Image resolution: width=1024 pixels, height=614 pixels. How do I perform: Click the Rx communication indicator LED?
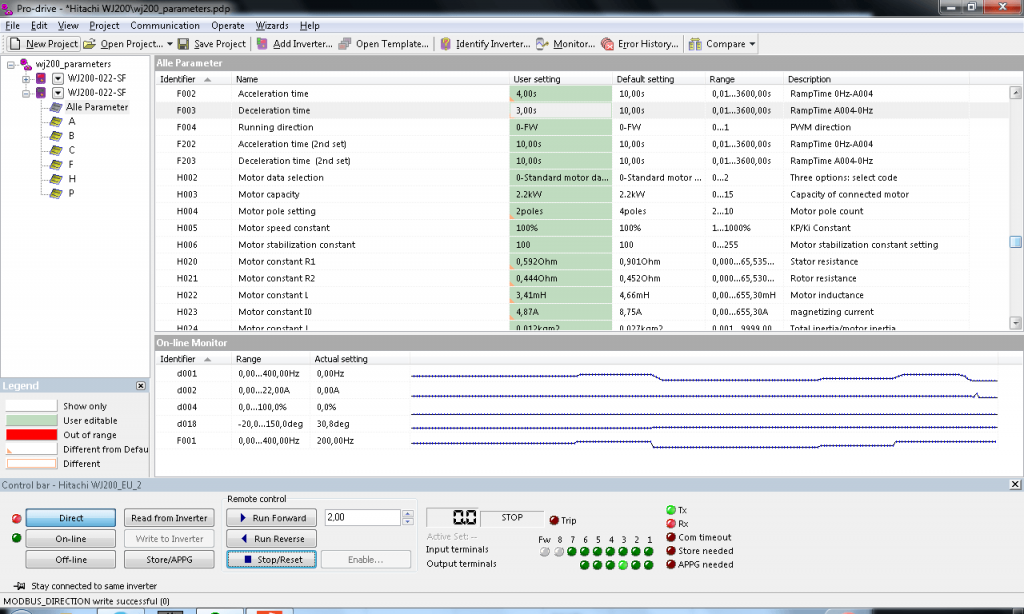click(671, 523)
